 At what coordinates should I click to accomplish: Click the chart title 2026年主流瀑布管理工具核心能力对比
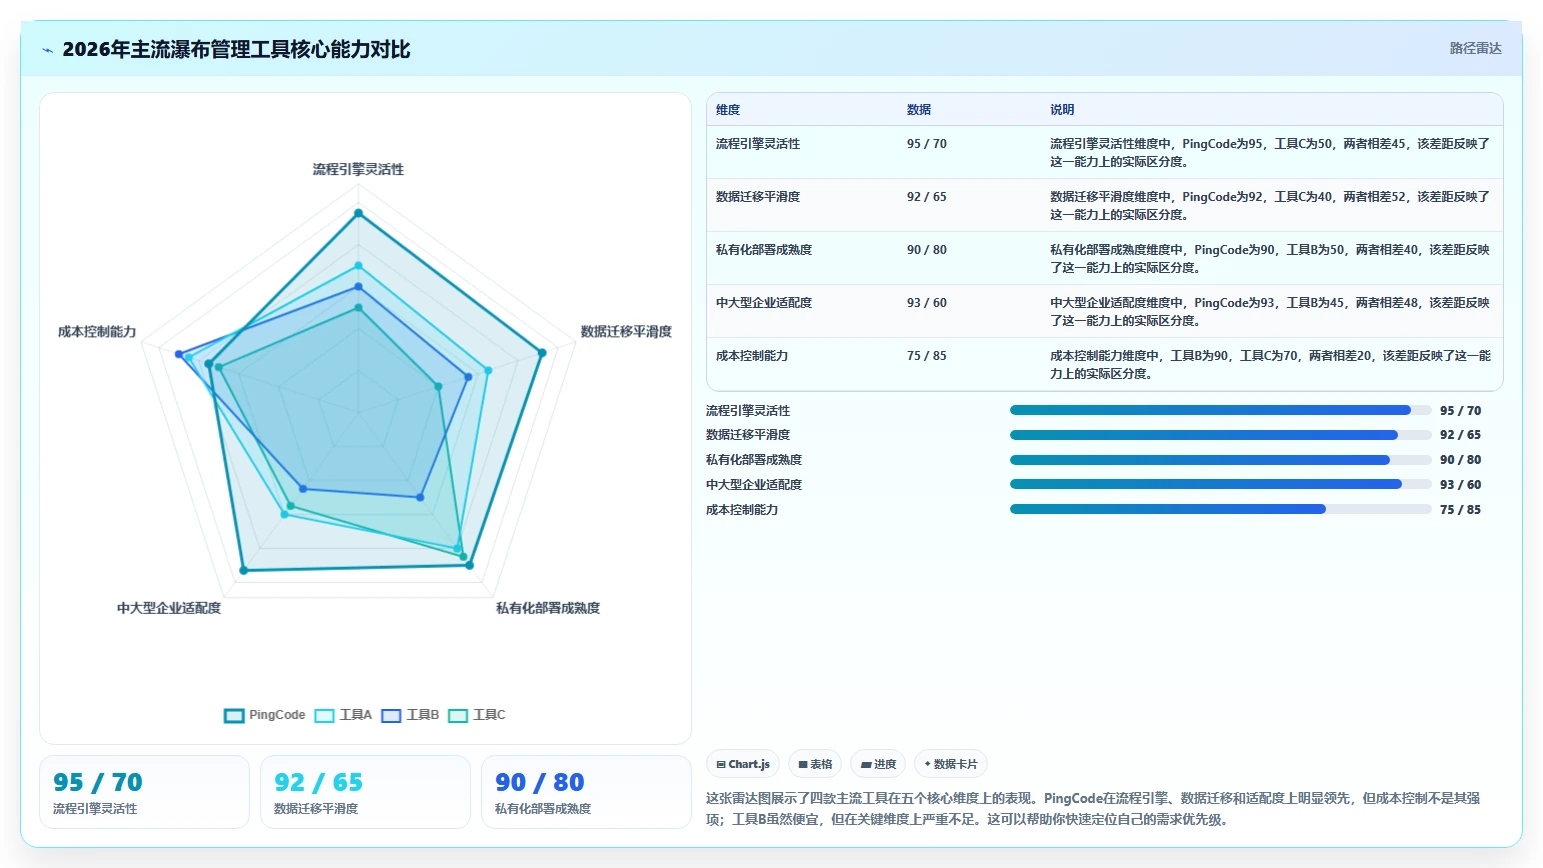tap(236, 49)
